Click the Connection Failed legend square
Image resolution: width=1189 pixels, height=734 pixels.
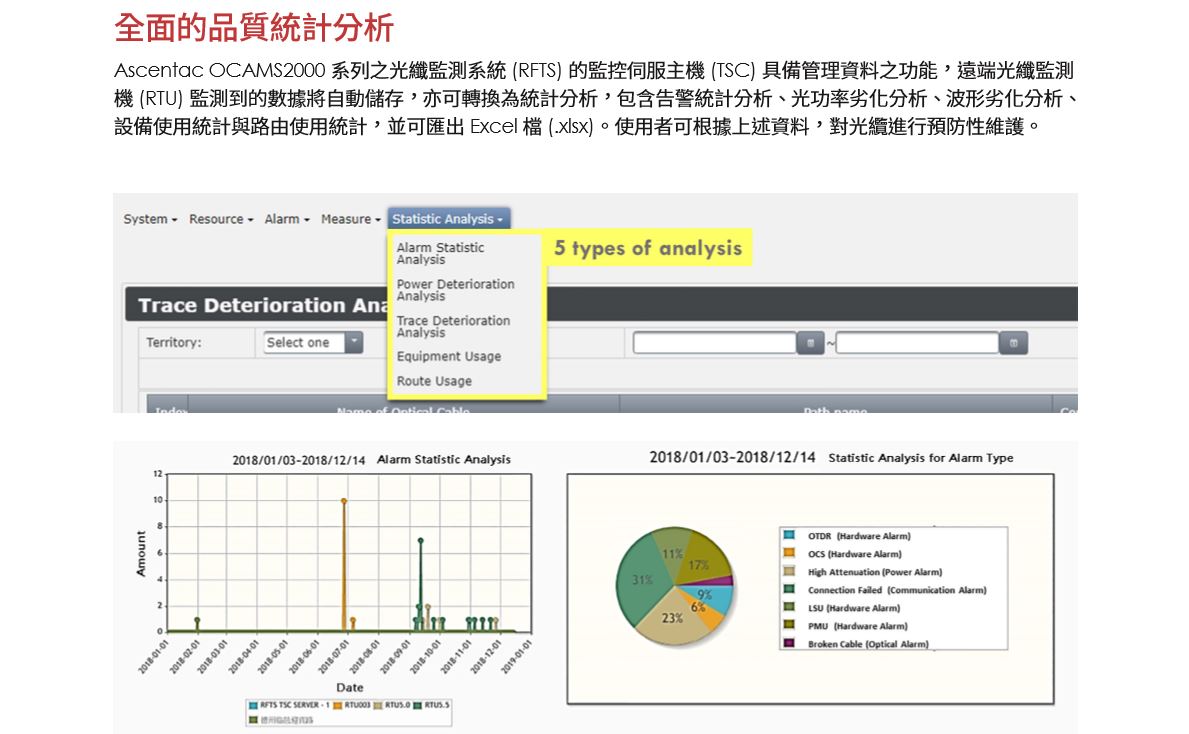click(789, 590)
